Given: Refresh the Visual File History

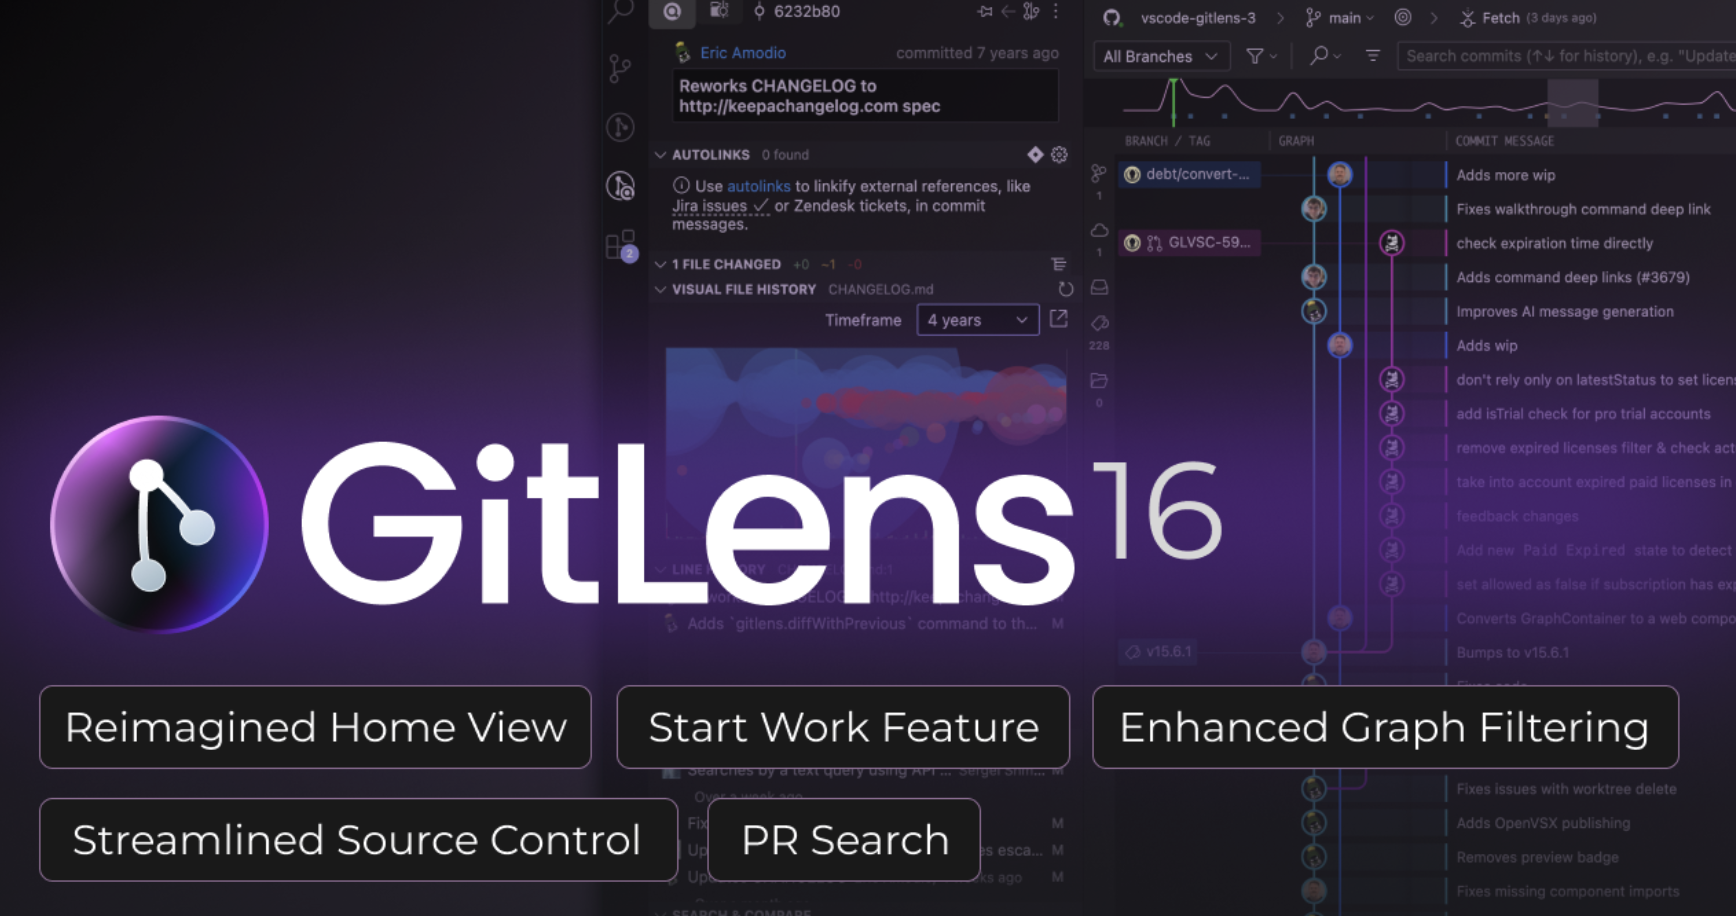Looking at the screenshot, I should pyautogui.click(x=1066, y=289).
